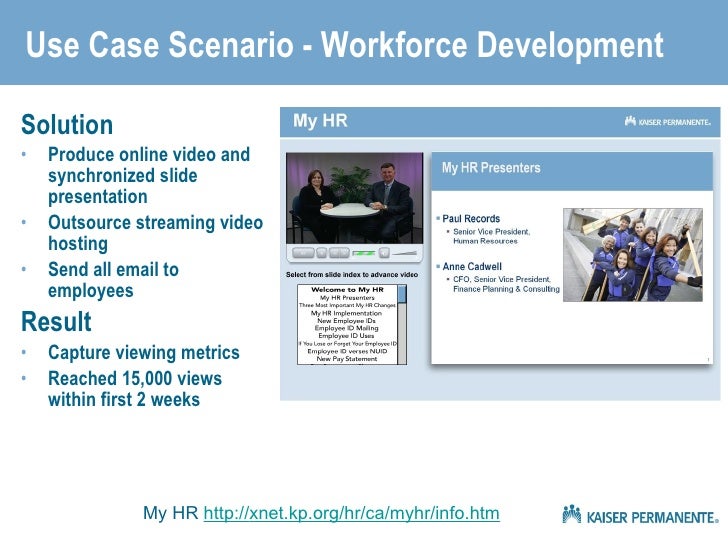Select 'New Employee IDs' in slide index
Viewport: 728px width, 546px height.
tap(346, 320)
